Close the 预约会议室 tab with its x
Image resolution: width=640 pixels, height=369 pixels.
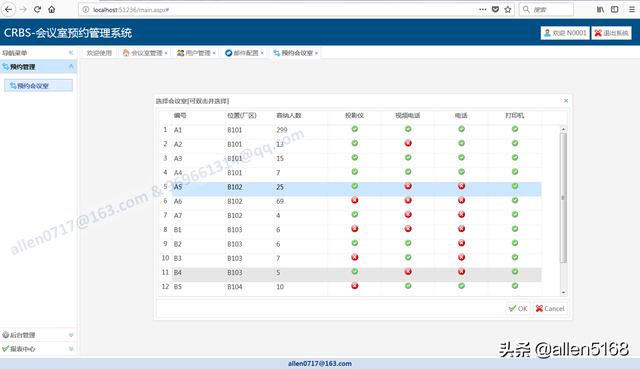coord(316,53)
